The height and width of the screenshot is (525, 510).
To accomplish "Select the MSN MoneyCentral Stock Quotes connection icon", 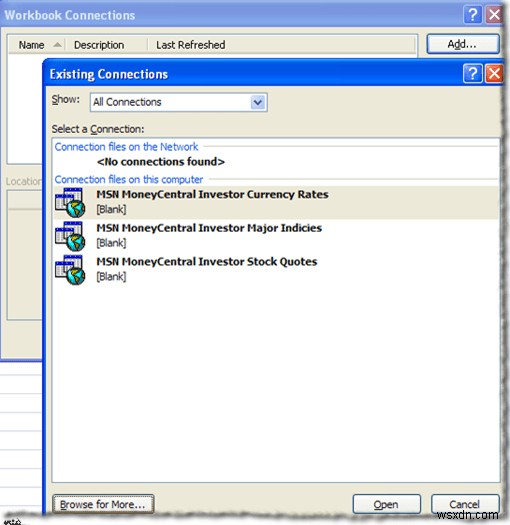I will pos(70,270).
